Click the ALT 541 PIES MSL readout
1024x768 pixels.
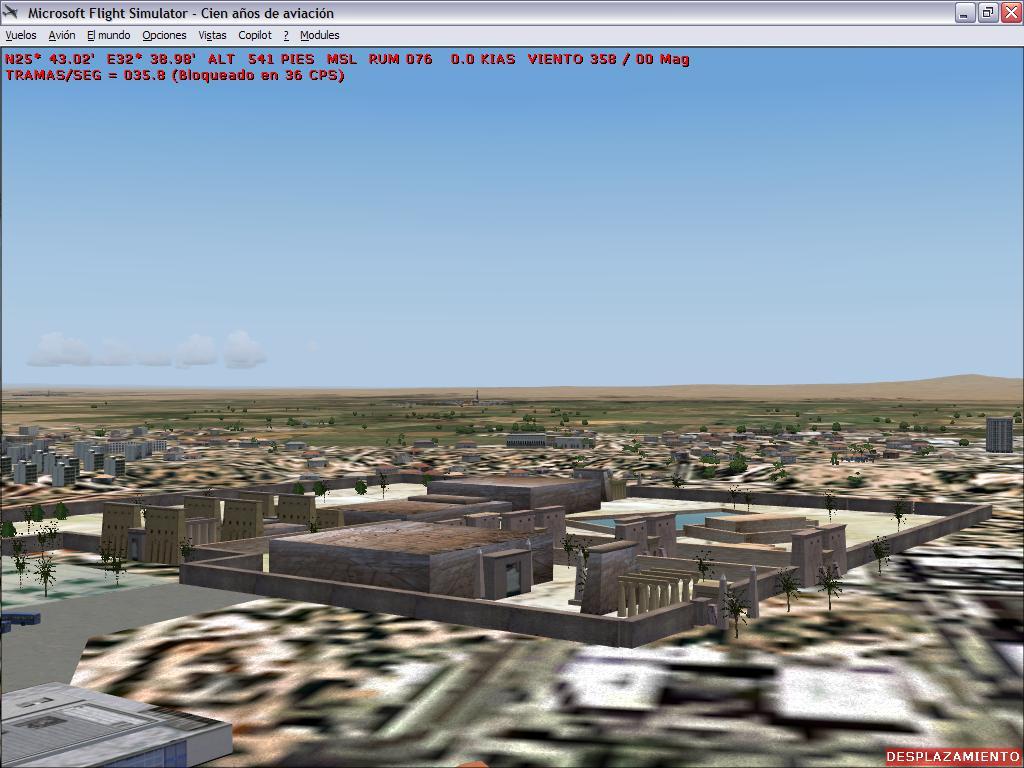tap(282, 59)
